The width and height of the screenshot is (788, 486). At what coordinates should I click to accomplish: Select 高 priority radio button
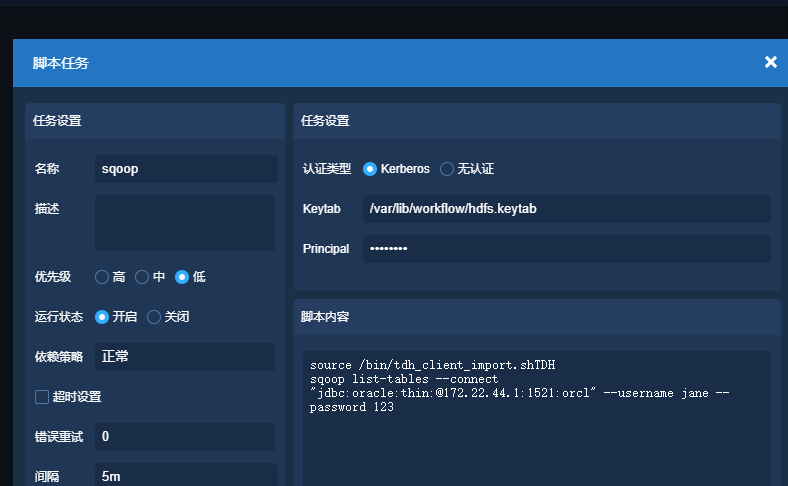(102, 277)
